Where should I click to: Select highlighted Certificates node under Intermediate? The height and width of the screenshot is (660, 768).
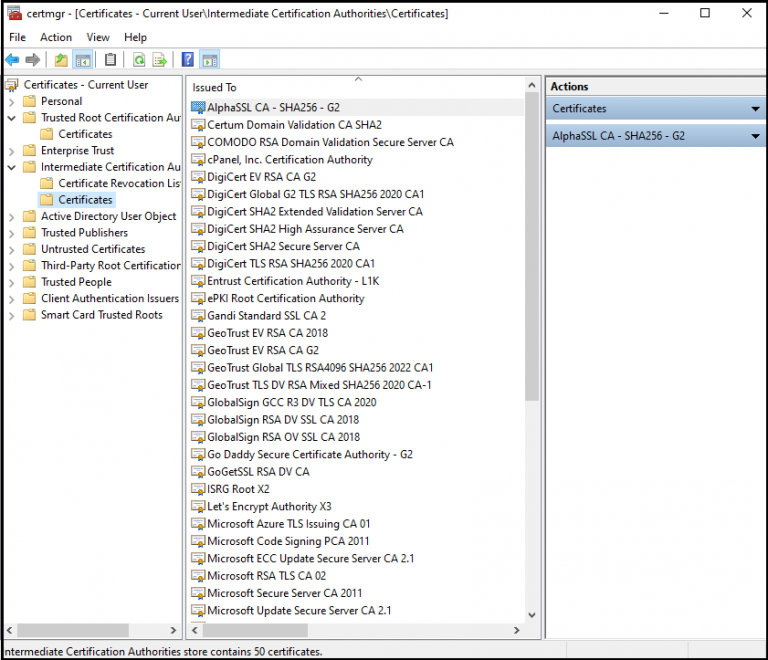click(x=85, y=199)
